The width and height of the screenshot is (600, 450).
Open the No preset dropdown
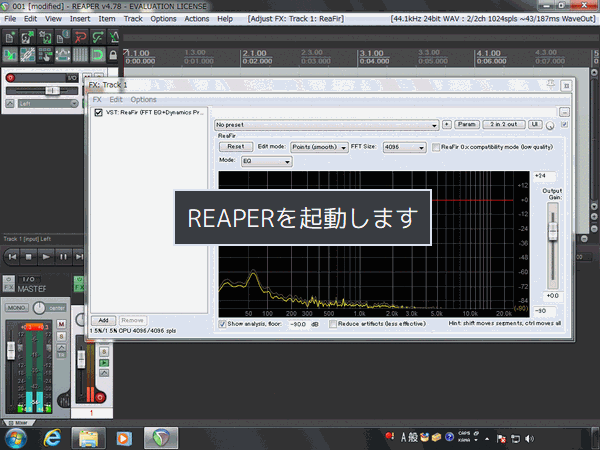click(327, 124)
